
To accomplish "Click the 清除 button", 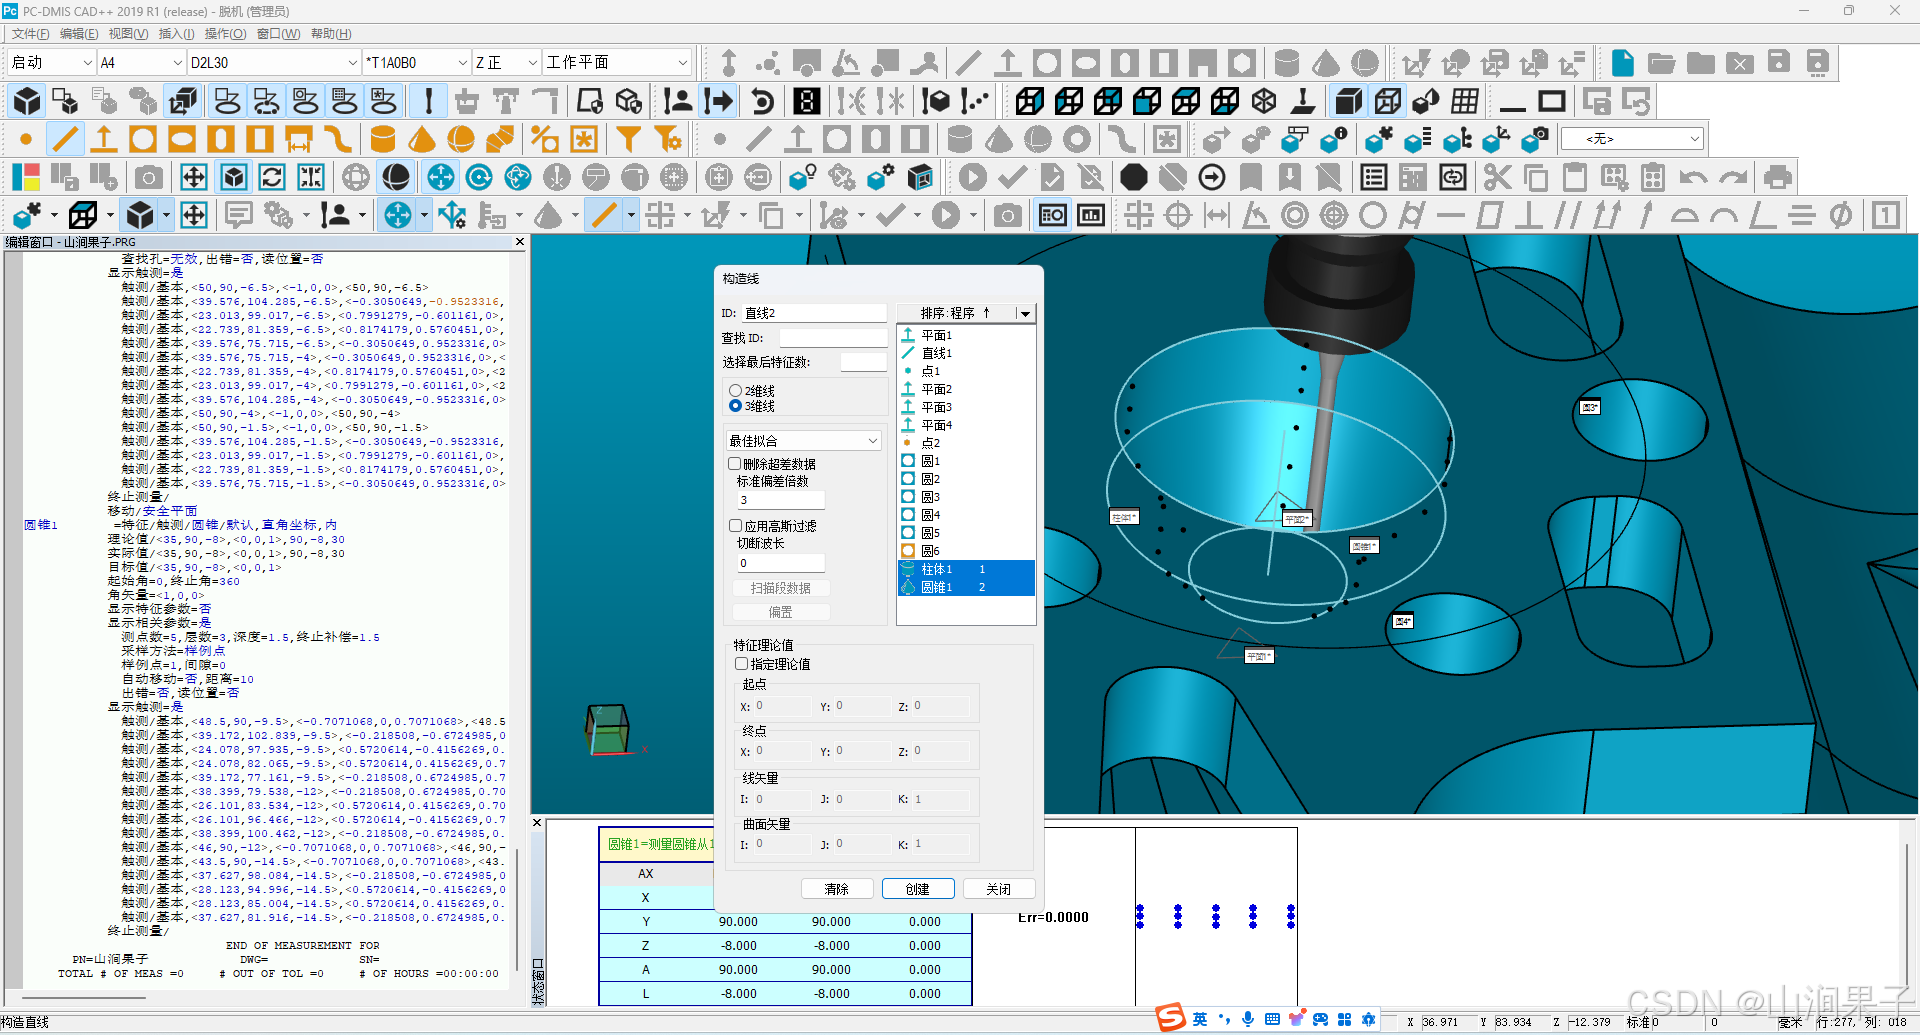I will coord(837,889).
